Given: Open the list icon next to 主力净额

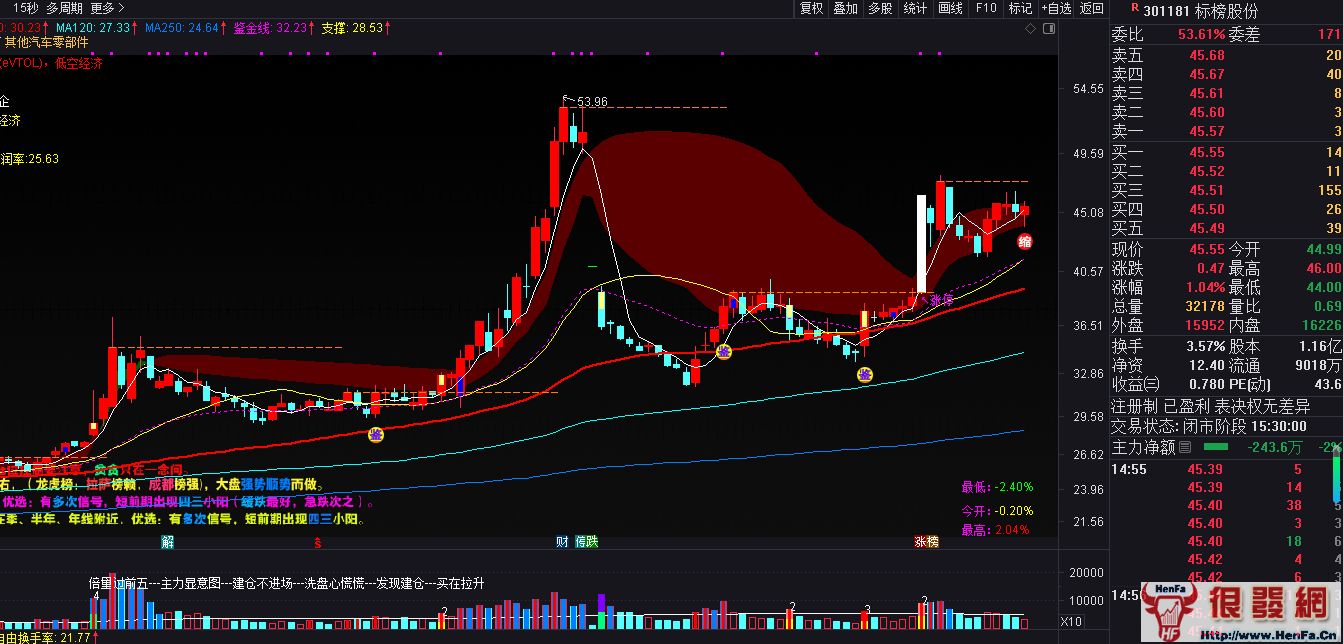Looking at the screenshot, I should coord(1187,446).
